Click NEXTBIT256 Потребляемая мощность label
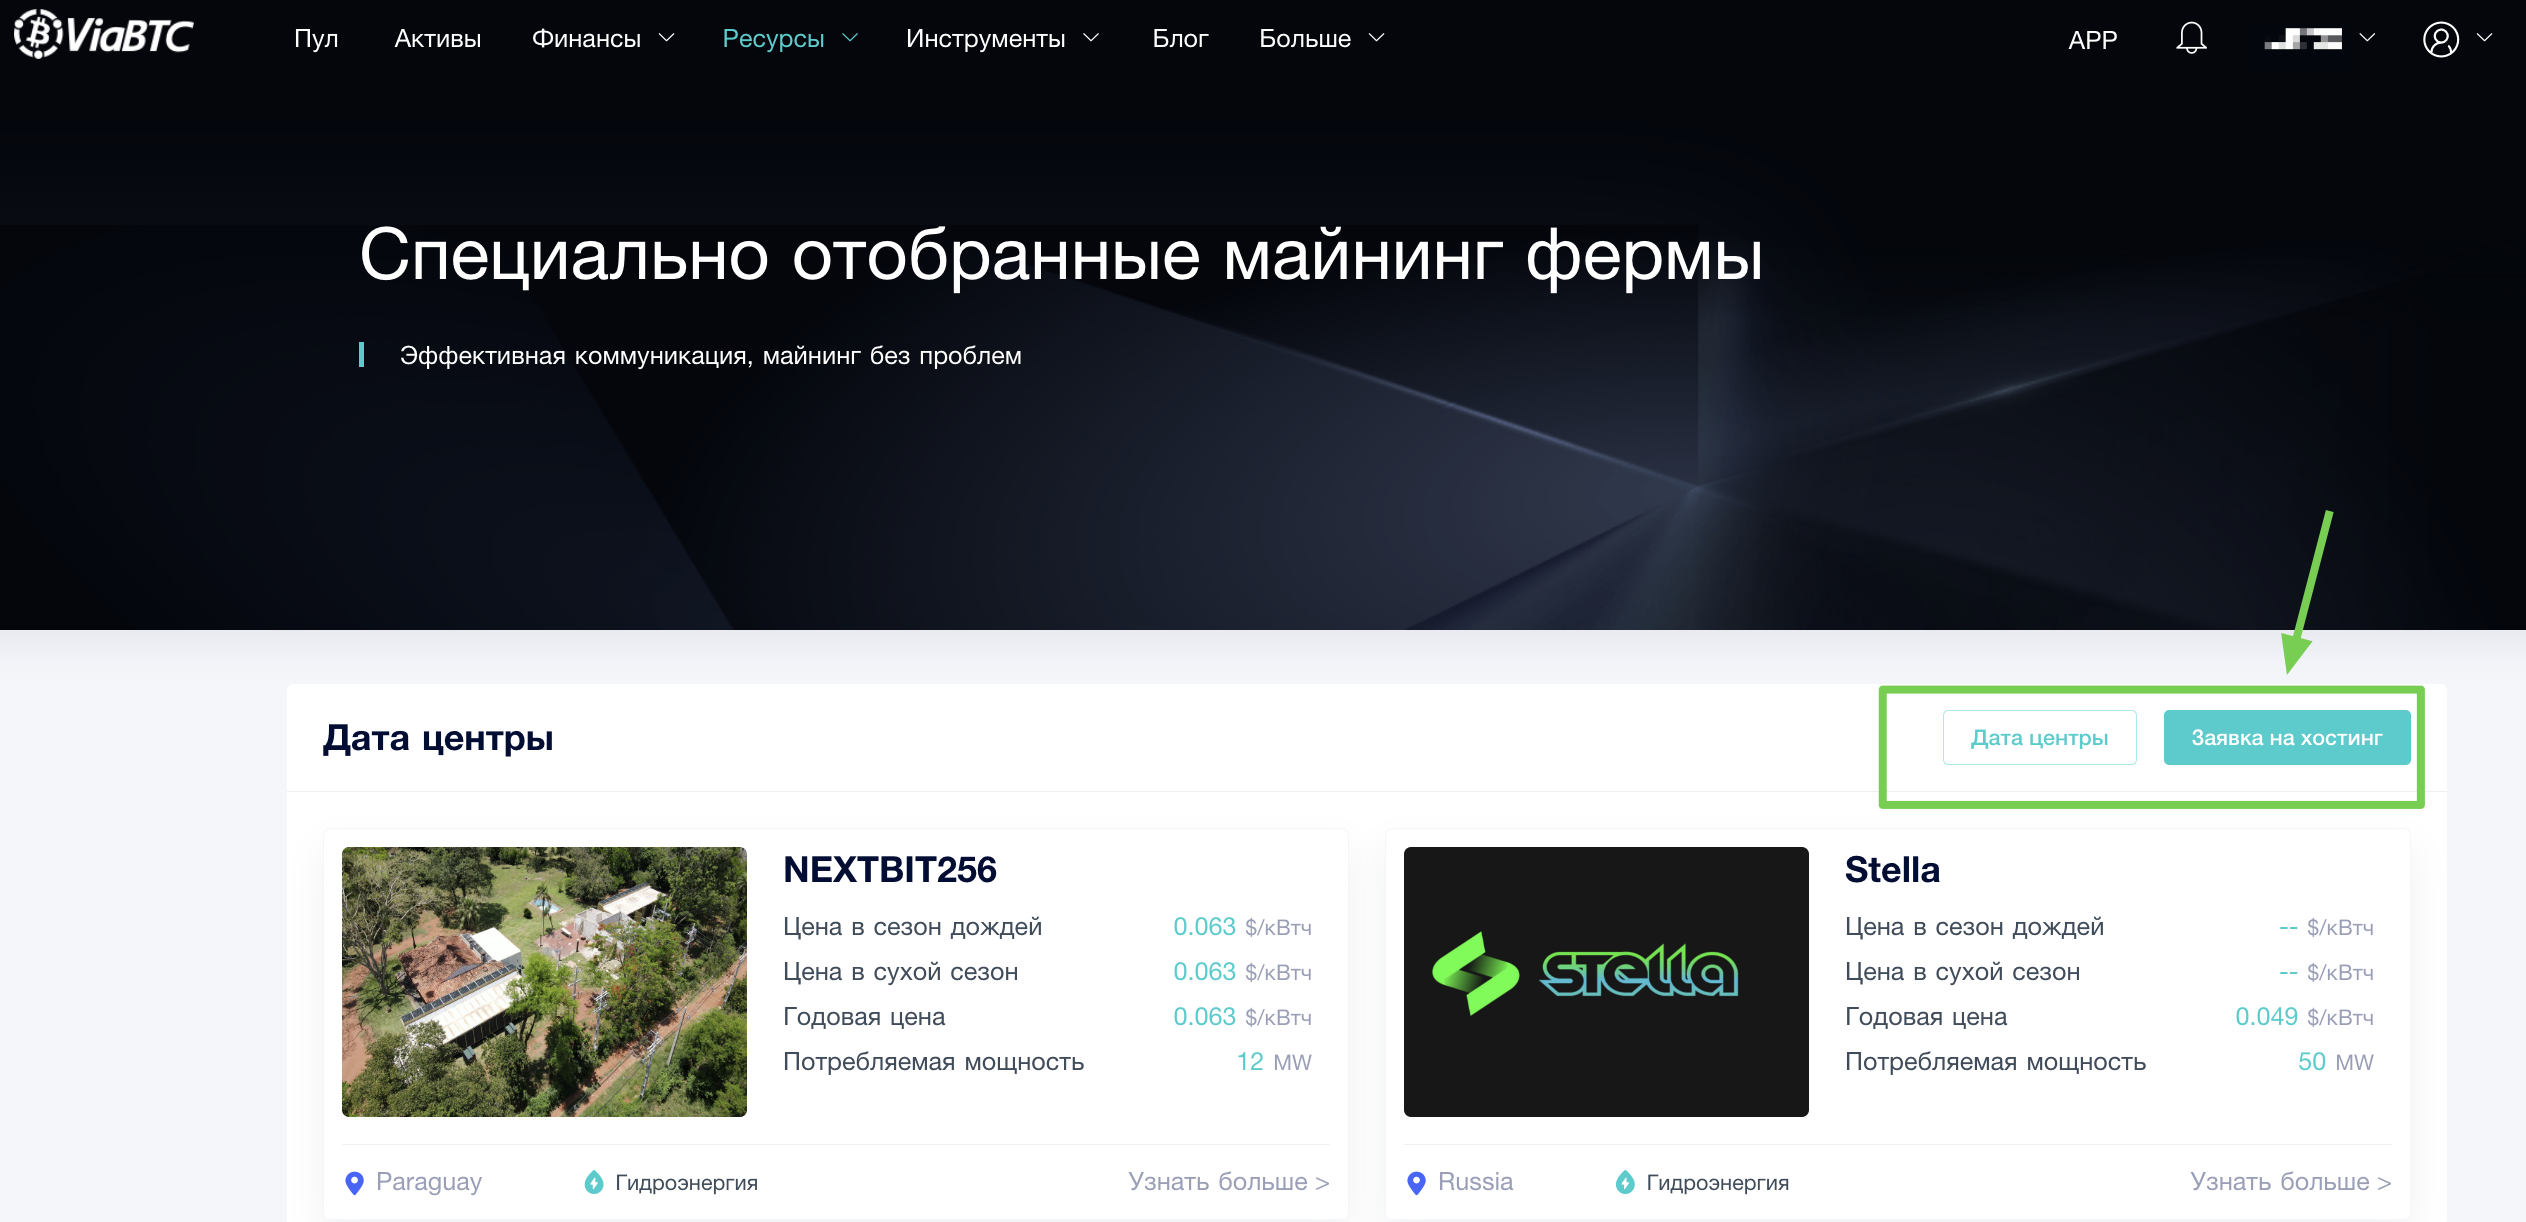 933,1062
